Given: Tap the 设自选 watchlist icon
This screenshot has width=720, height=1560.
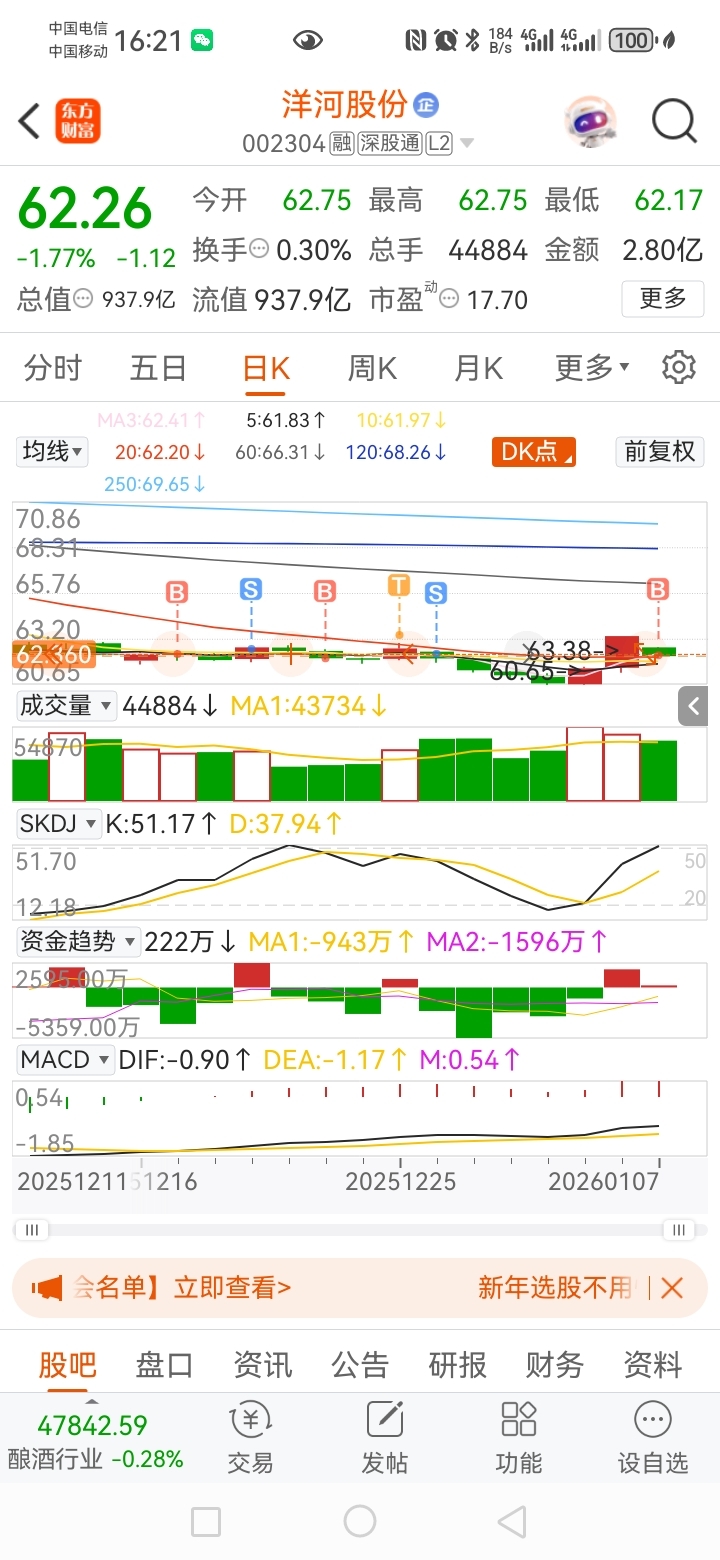Looking at the screenshot, I should point(653,1438).
